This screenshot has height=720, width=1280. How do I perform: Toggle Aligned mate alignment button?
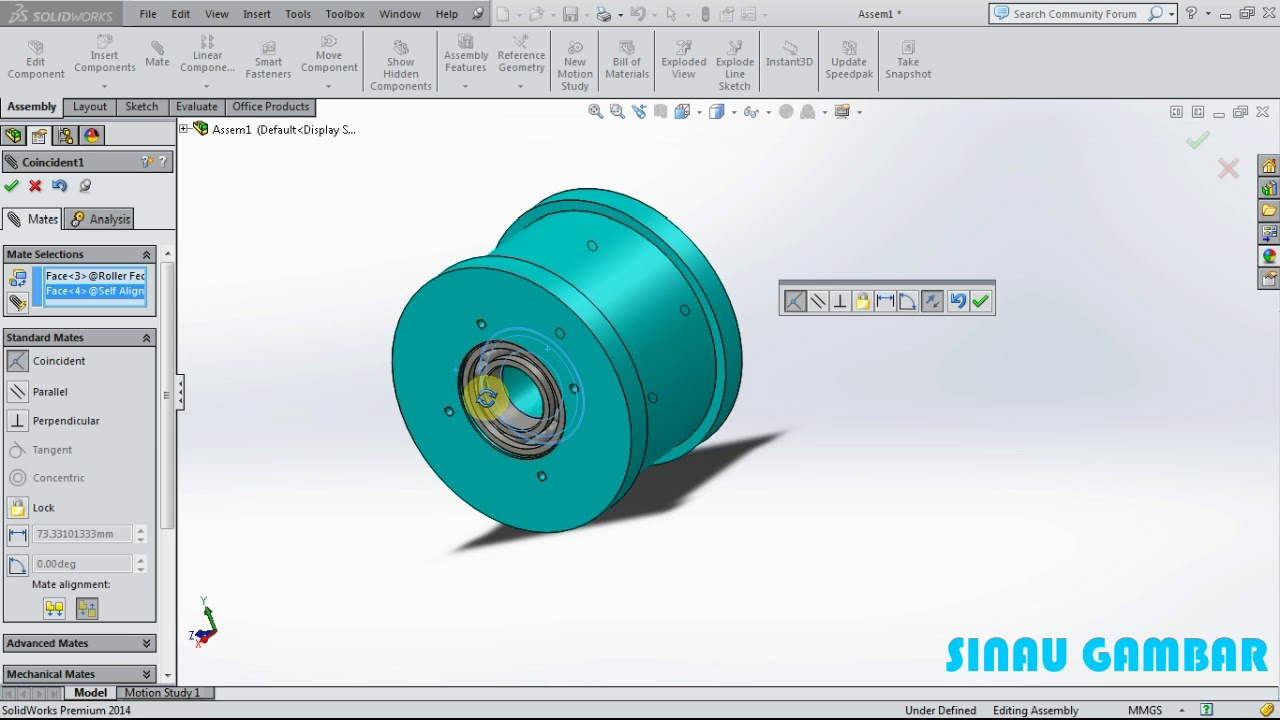click(54, 608)
